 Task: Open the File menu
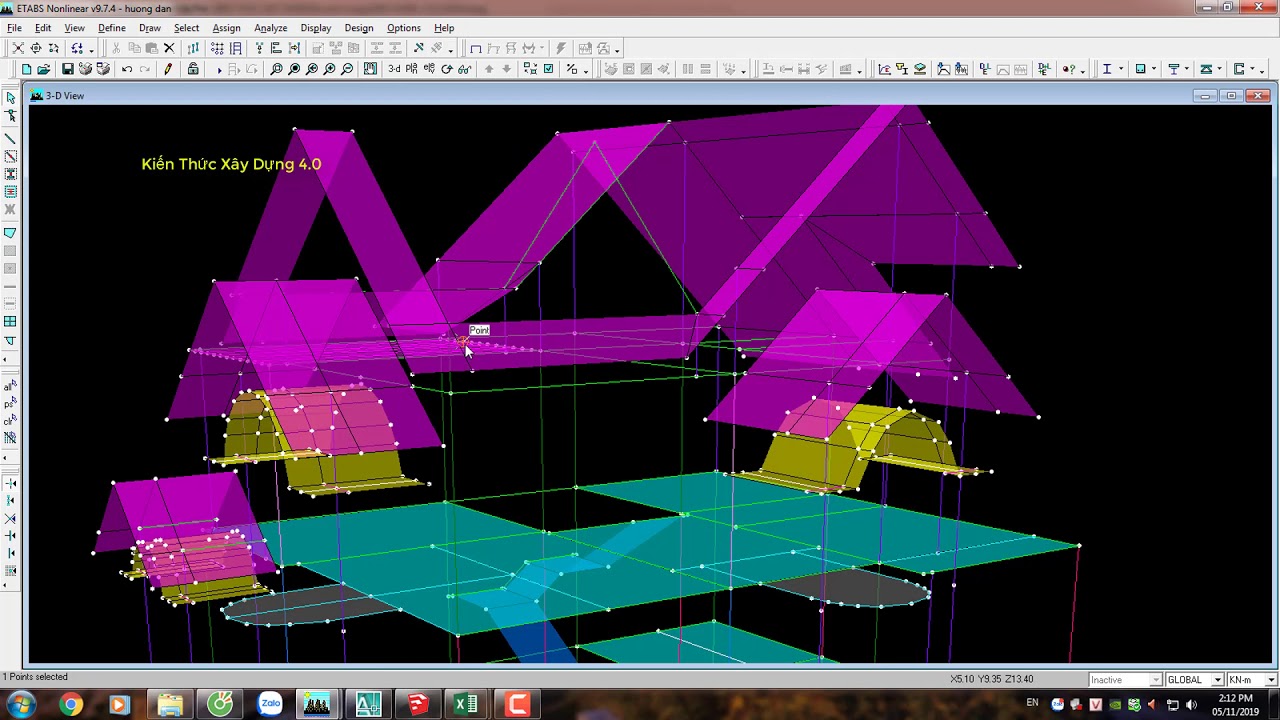(x=15, y=28)
